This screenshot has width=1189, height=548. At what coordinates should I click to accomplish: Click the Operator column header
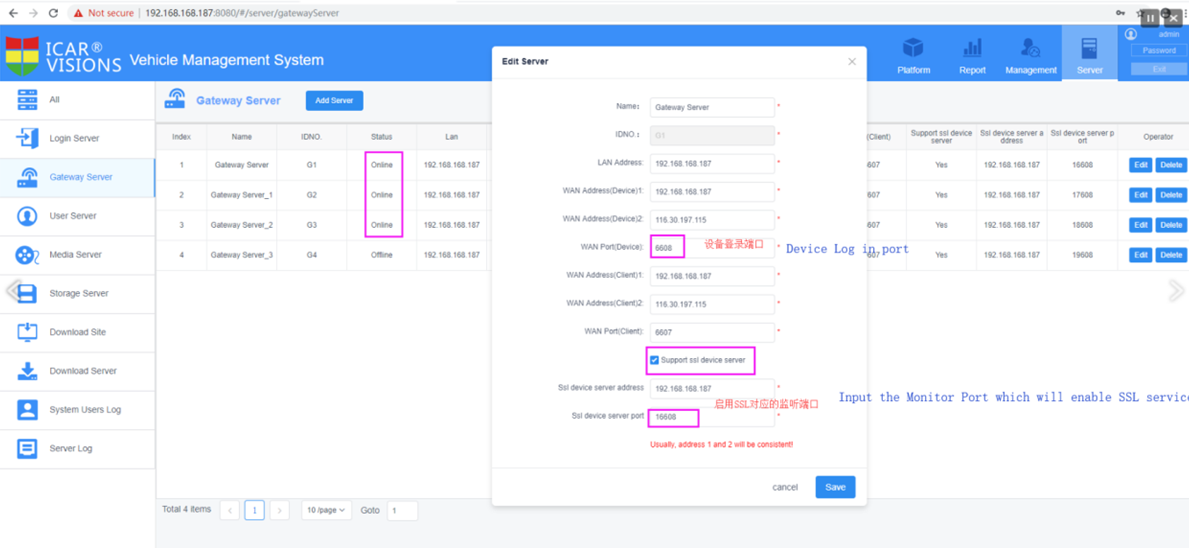(1158, 136)
